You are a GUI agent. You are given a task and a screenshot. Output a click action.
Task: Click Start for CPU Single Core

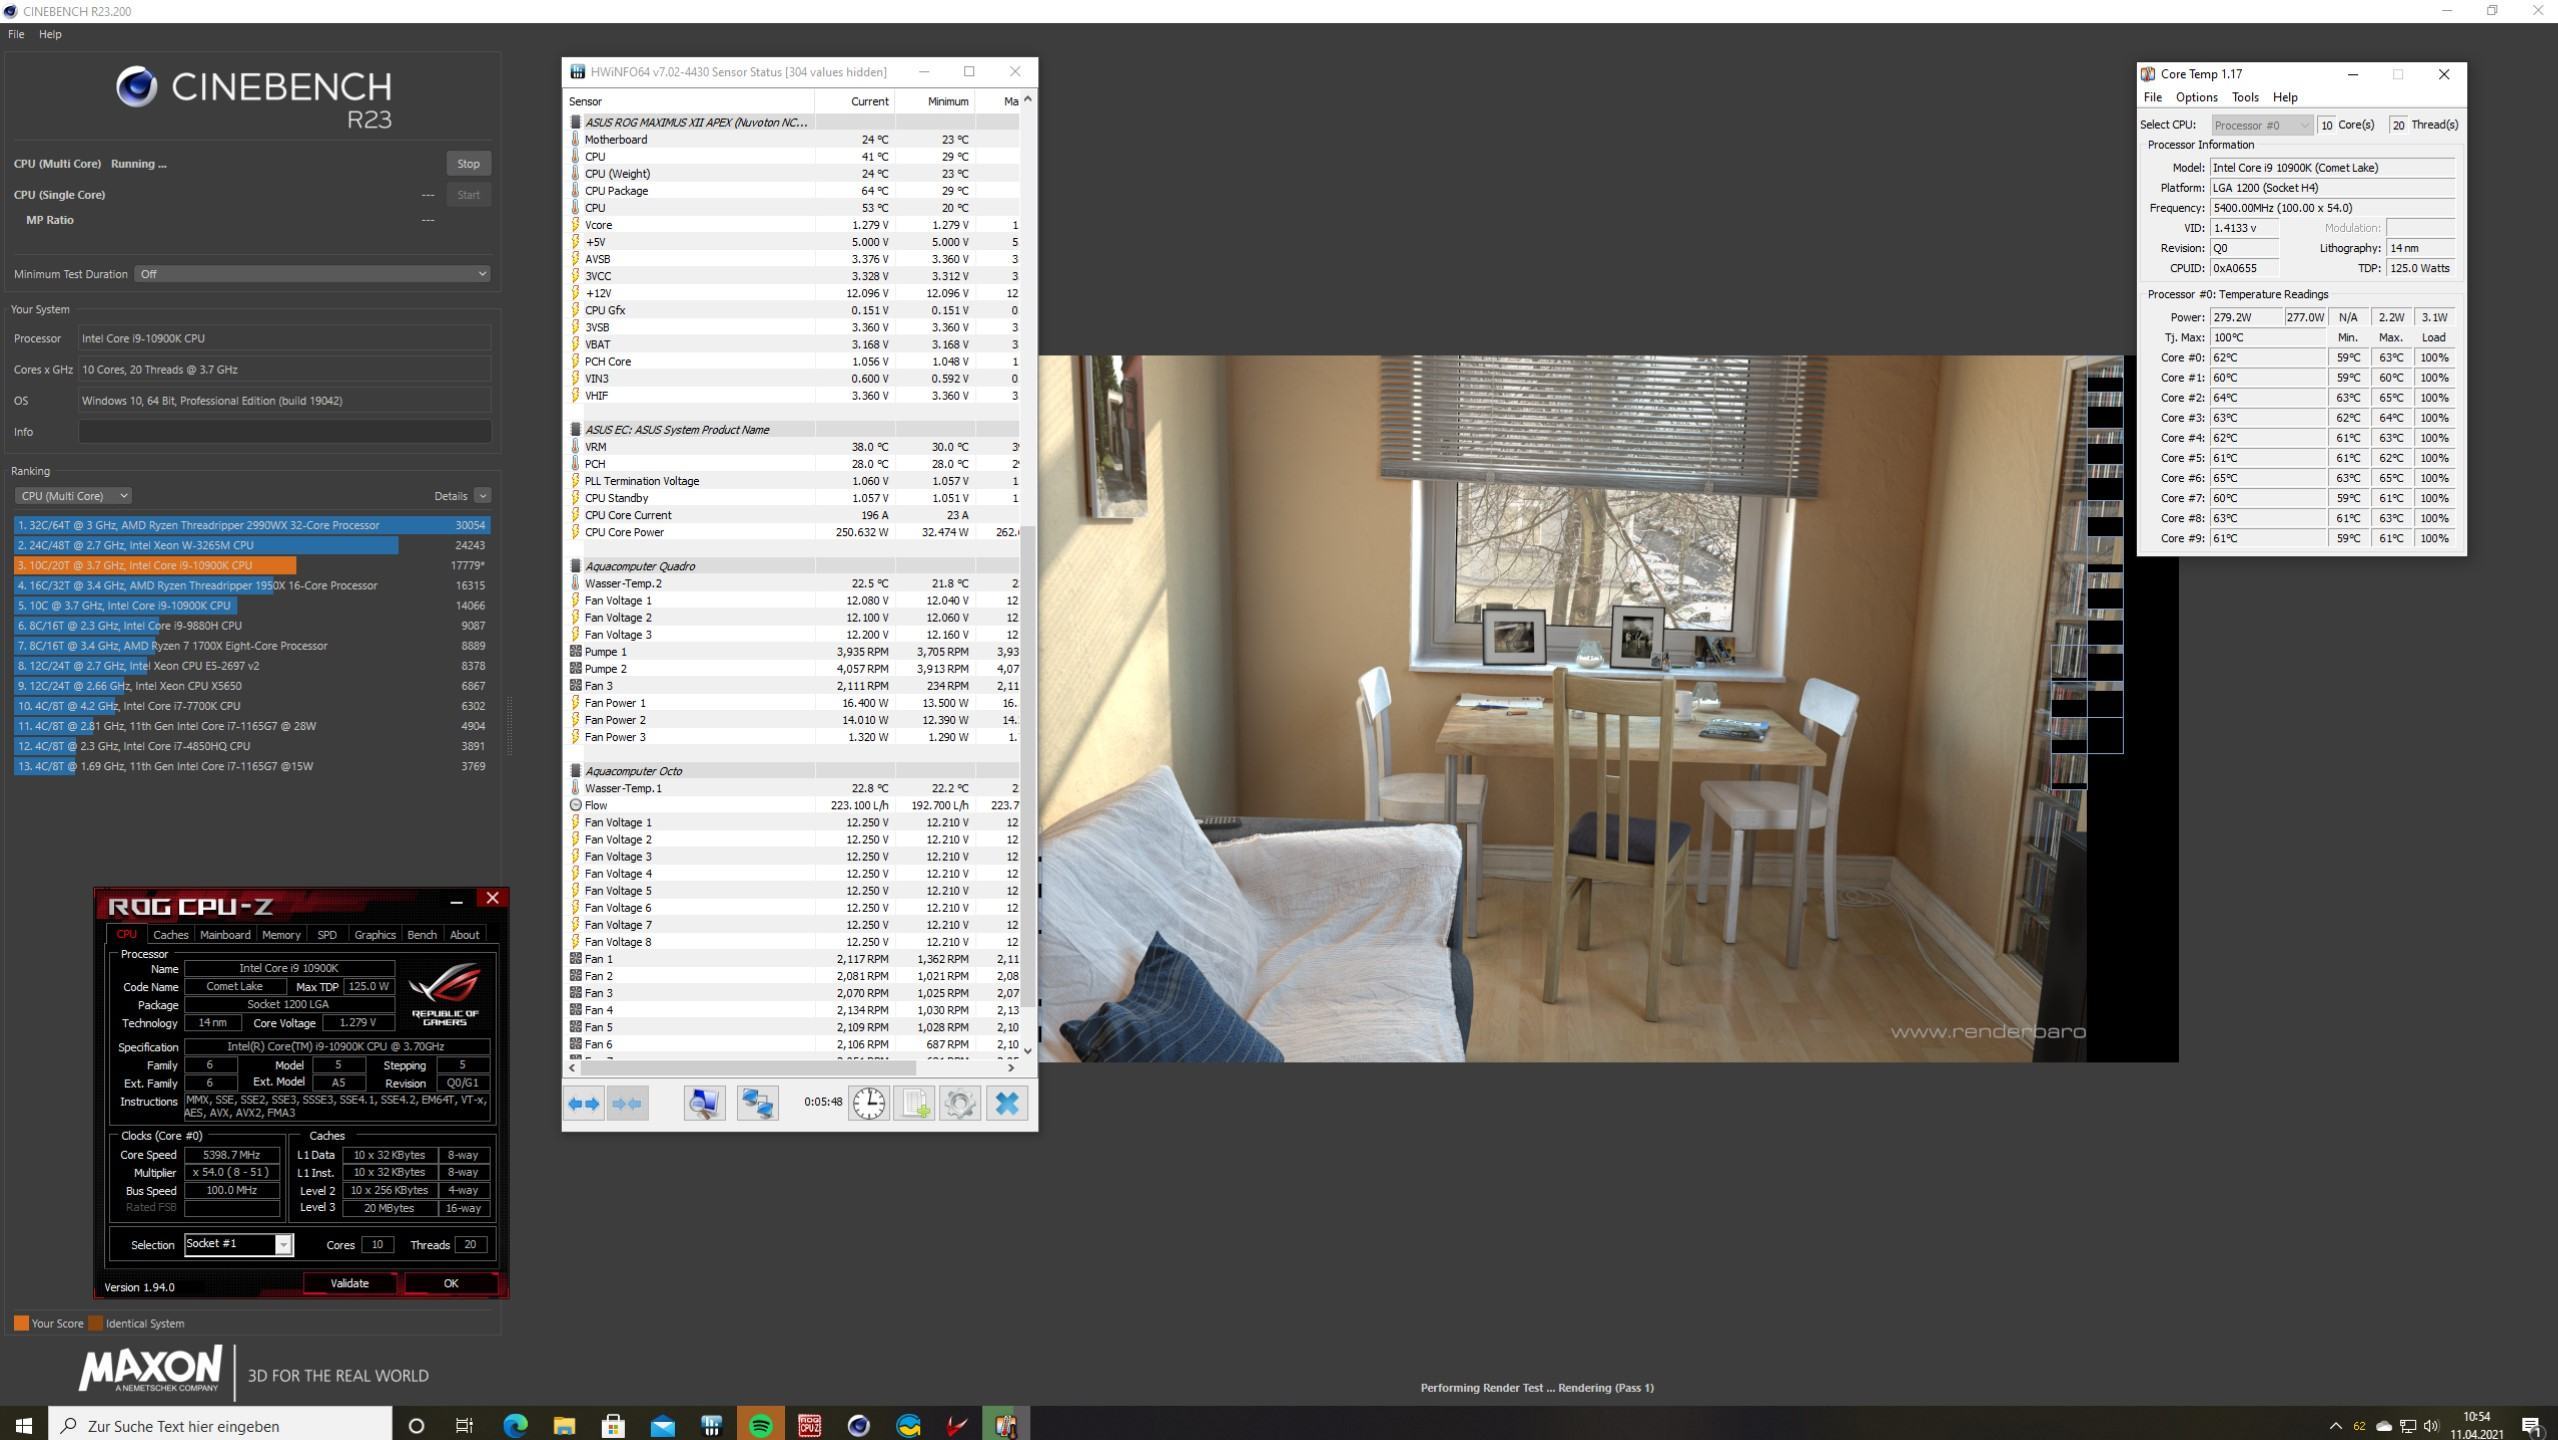(468, 195)
